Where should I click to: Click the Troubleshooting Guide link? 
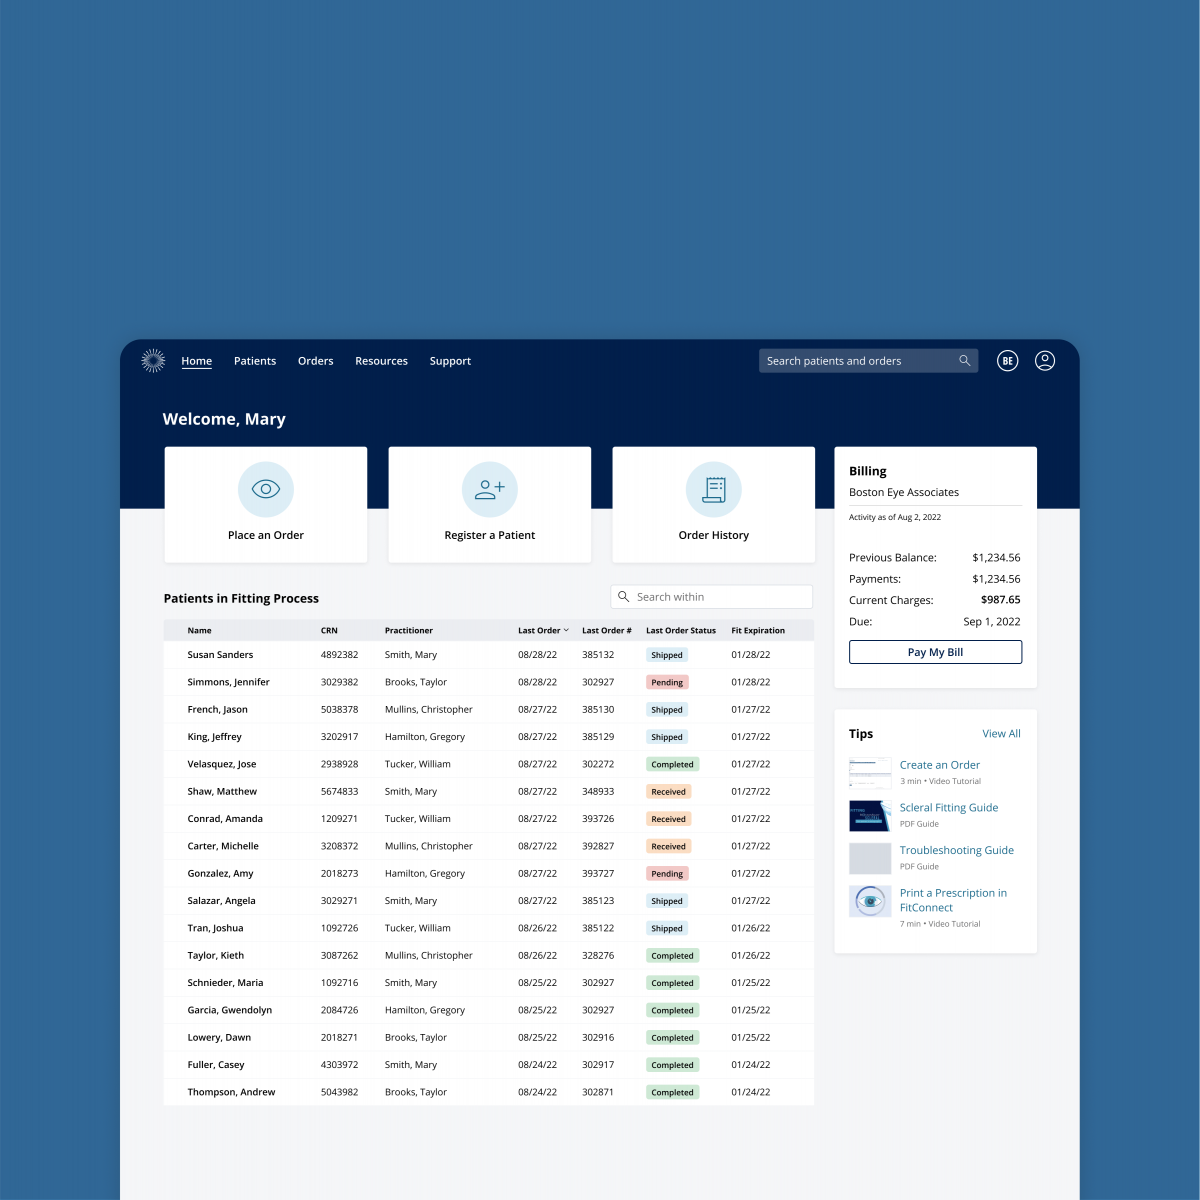pyautogui.click(x=956, y=850)
